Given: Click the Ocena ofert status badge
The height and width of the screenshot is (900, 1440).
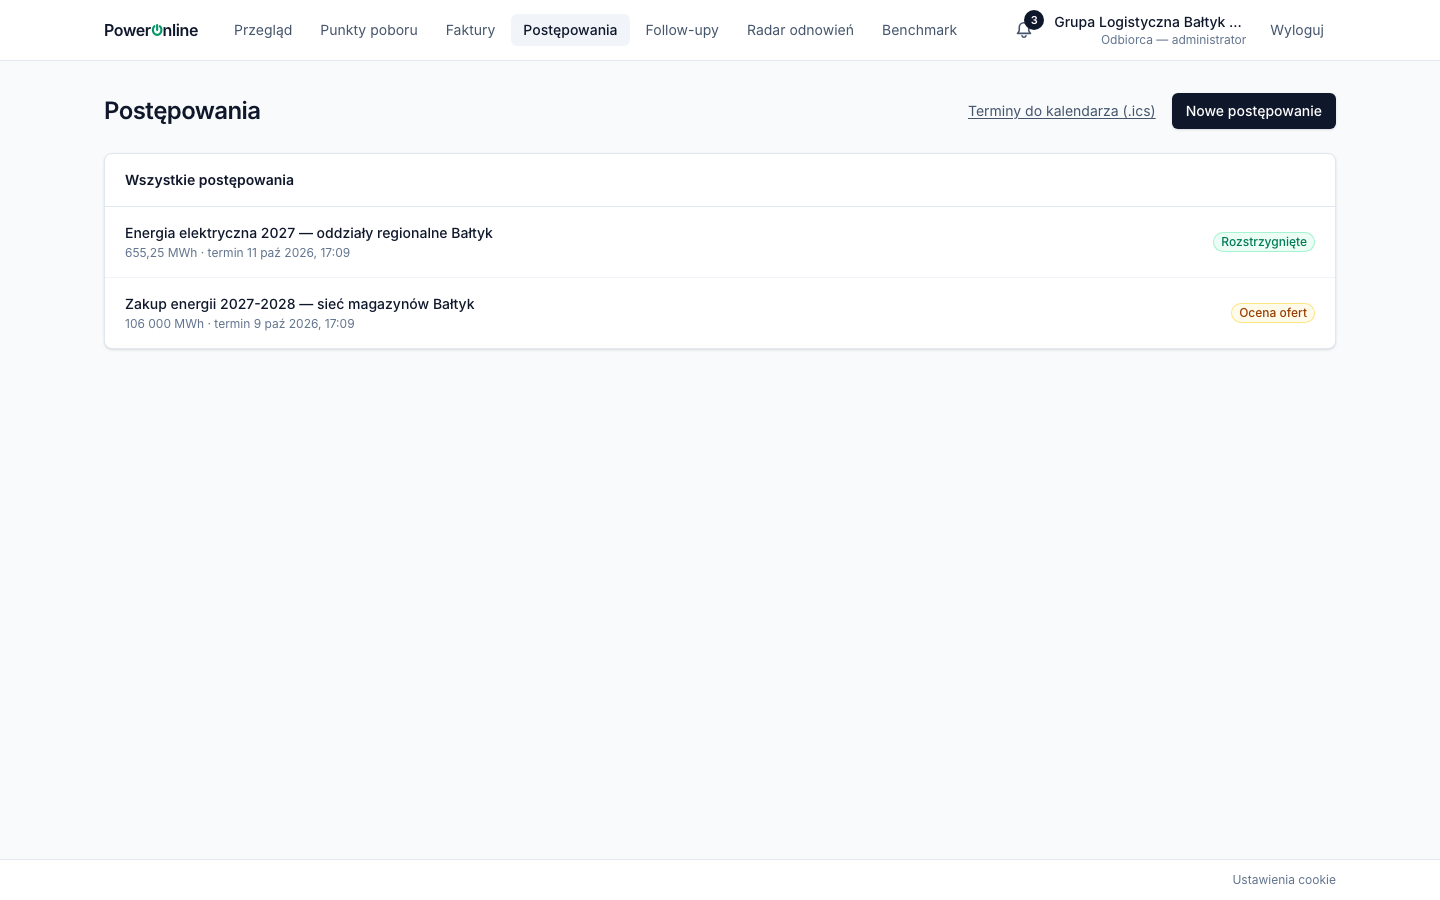Looking at the screenshot, I should pos(1273,313).
